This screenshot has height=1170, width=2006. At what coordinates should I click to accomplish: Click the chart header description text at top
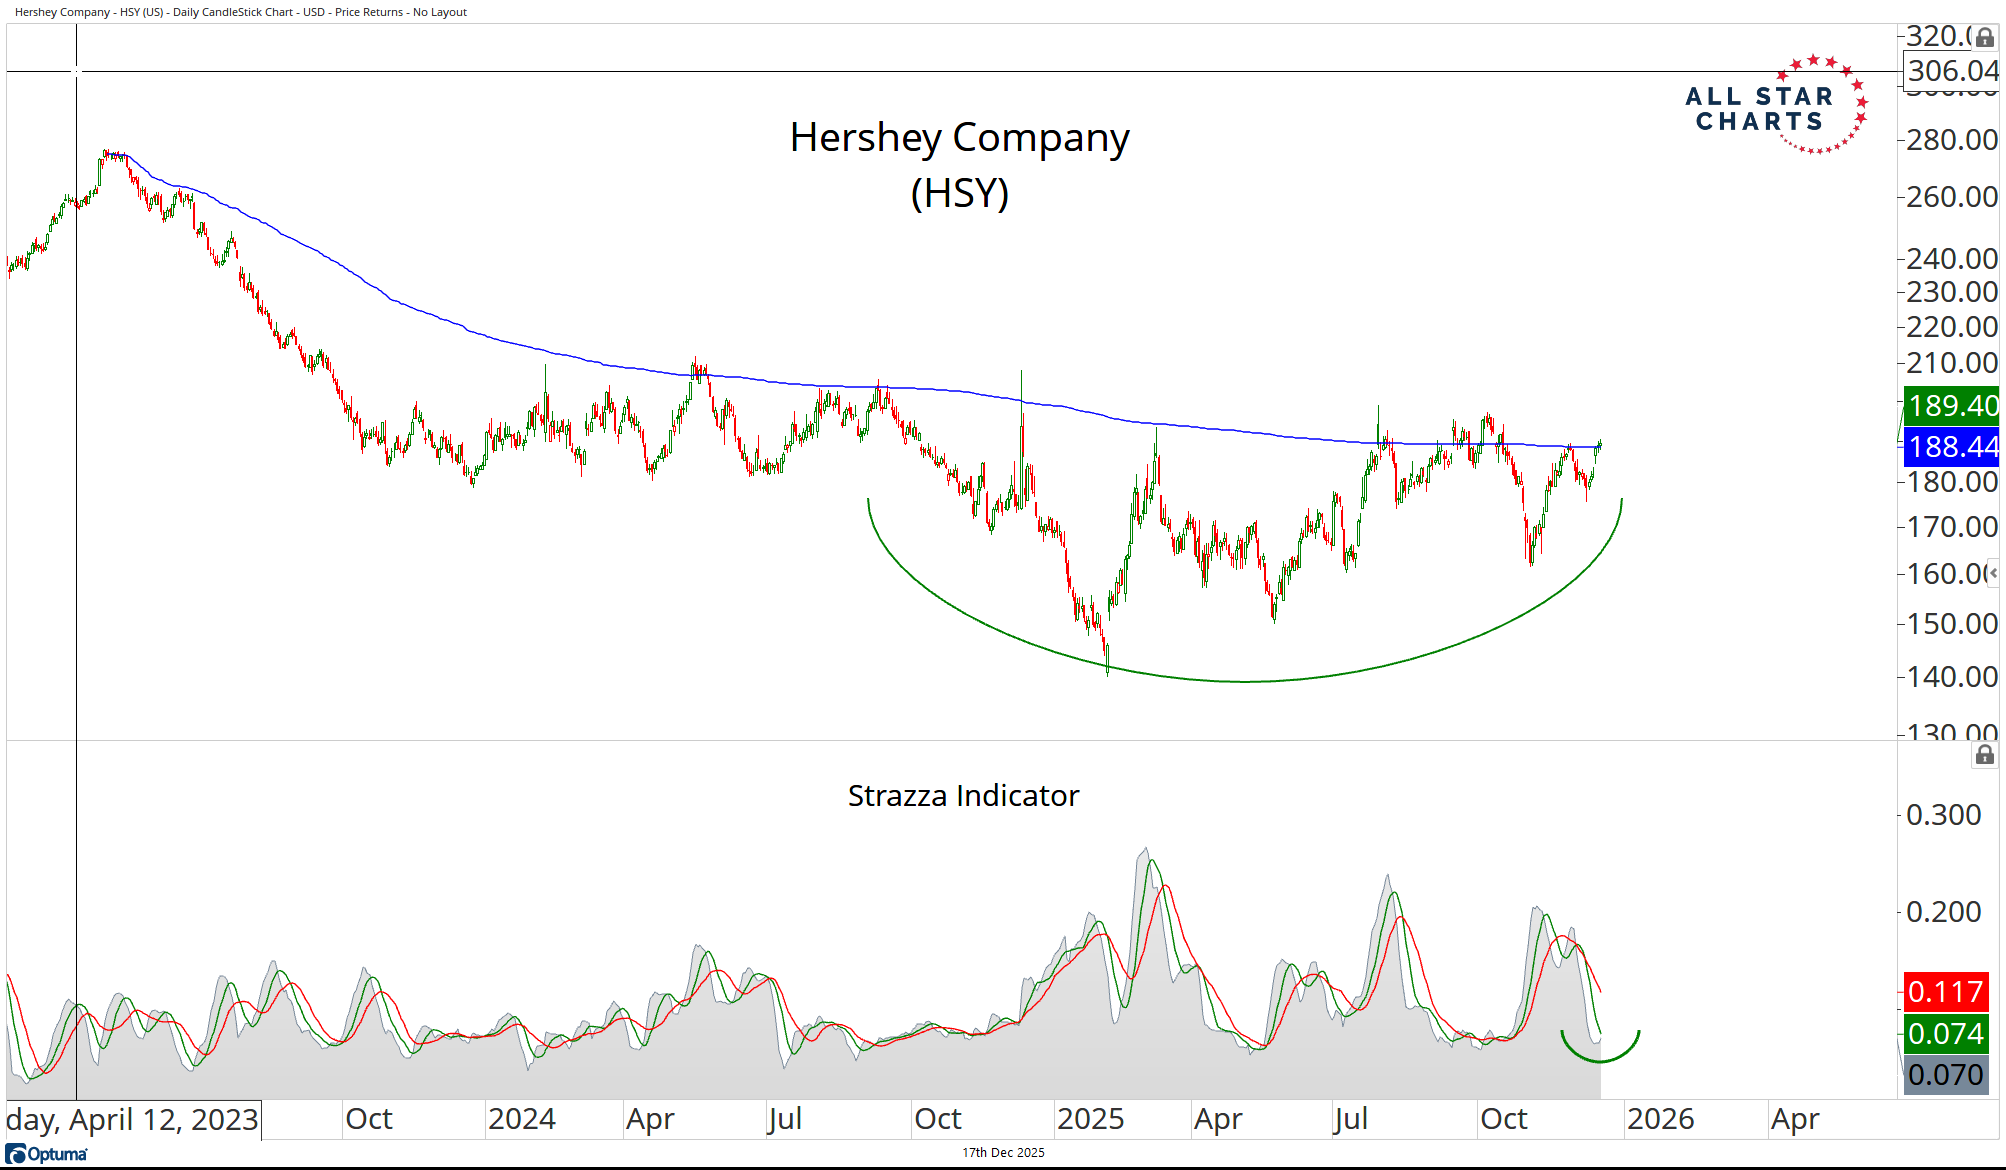pos(241,12)
